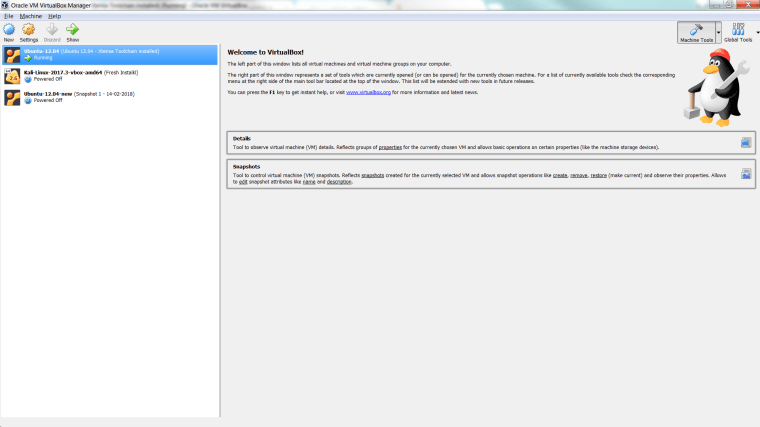Close the VirtualBox Manager window
This screenshot has height=427, width=760.
point(748,4)
